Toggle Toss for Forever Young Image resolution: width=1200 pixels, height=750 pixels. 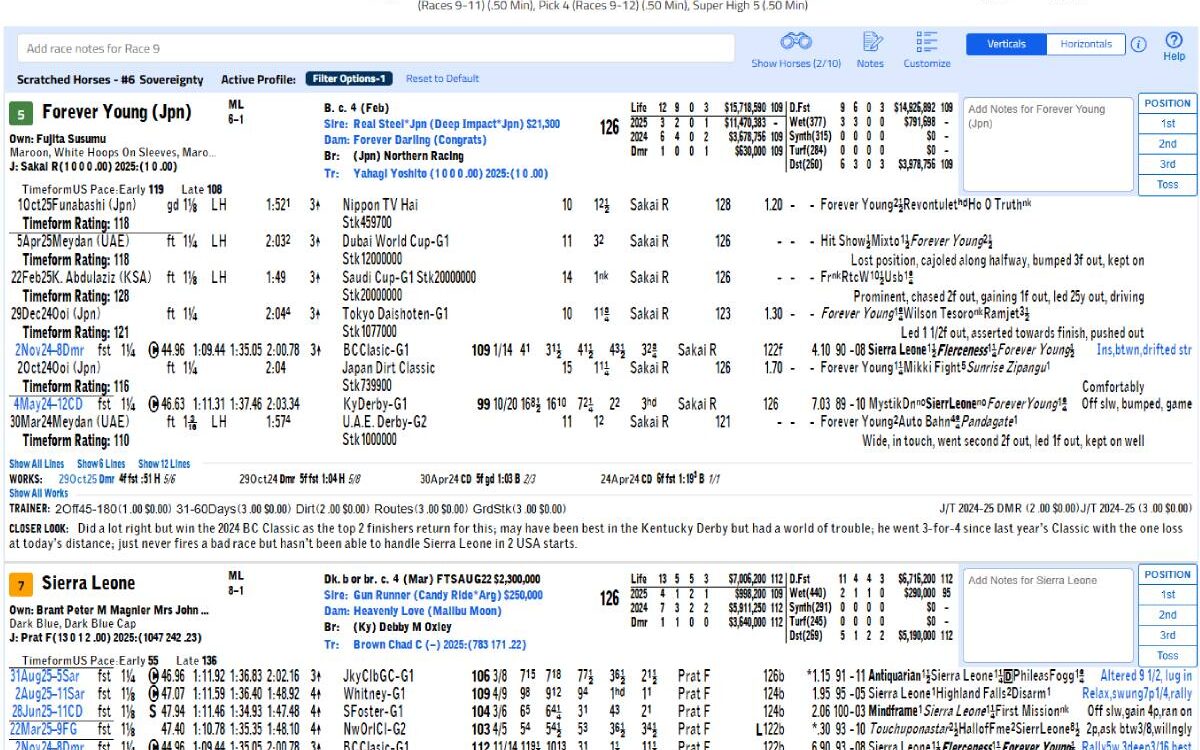[1167, 184]
